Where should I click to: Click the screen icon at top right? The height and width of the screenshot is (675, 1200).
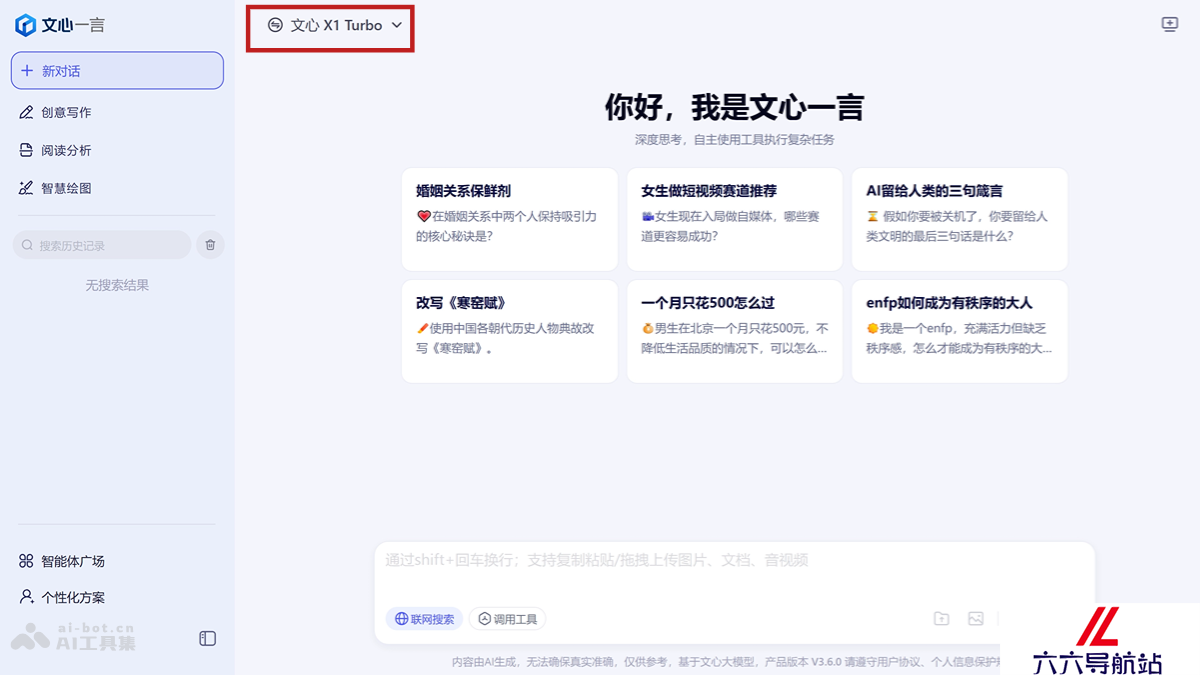[1170, 25]
